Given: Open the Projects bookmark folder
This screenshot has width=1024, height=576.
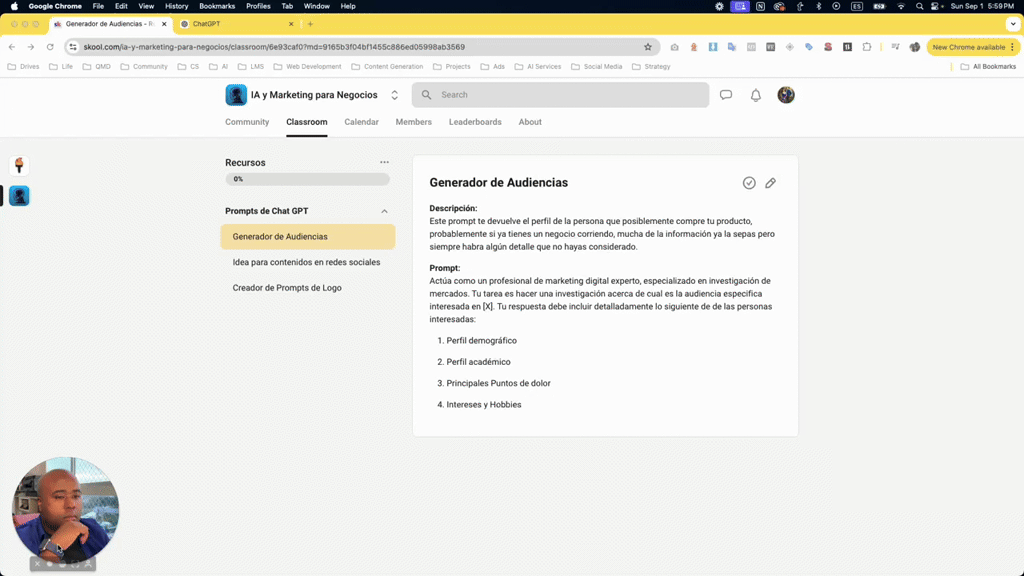Looking at the screenshot, I should click(x=452, y=67).
